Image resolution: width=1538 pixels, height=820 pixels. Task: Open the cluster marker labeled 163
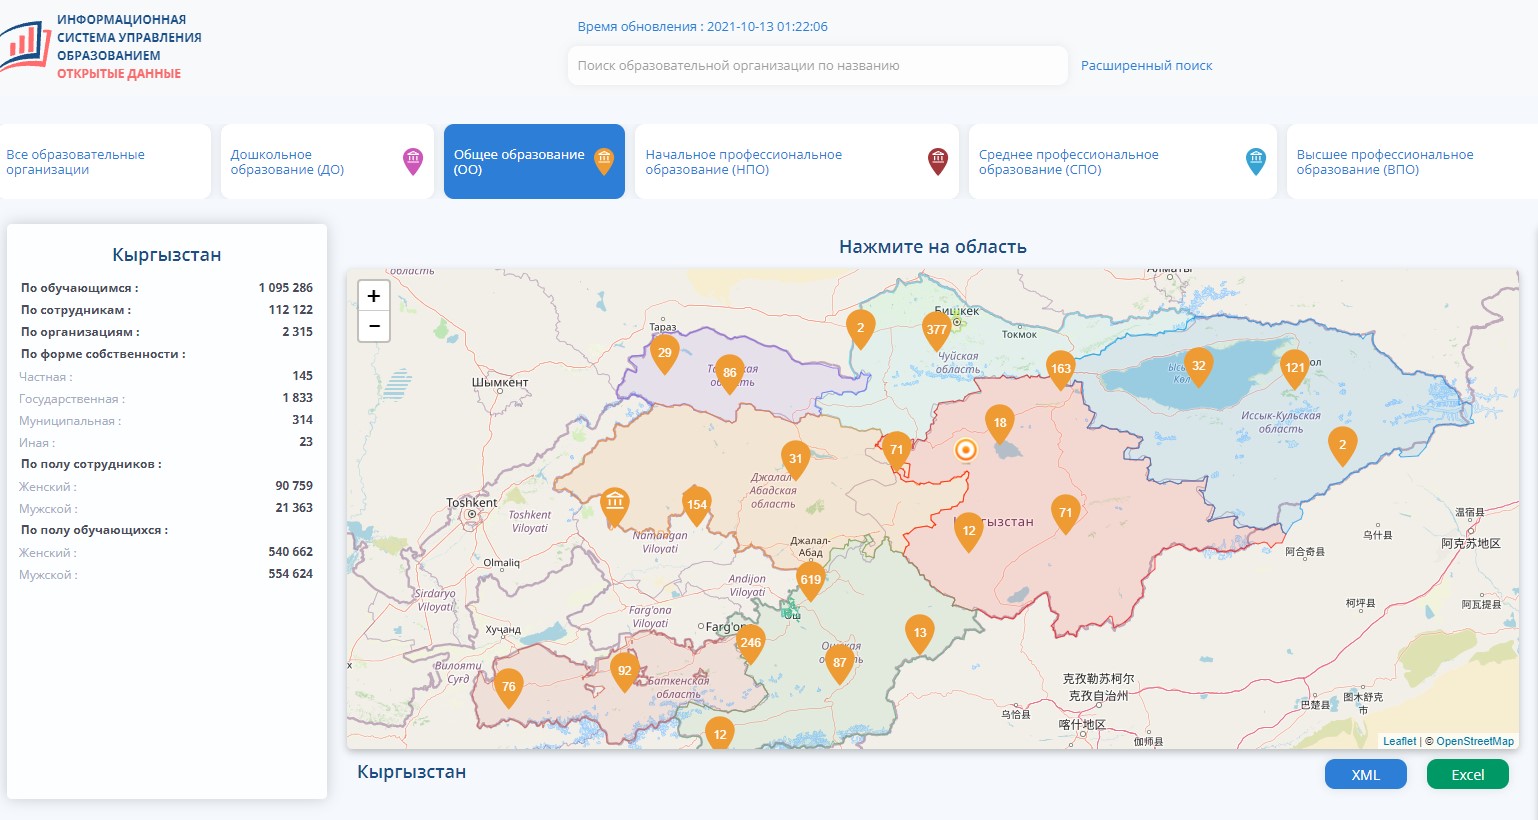click(1060, 369)
